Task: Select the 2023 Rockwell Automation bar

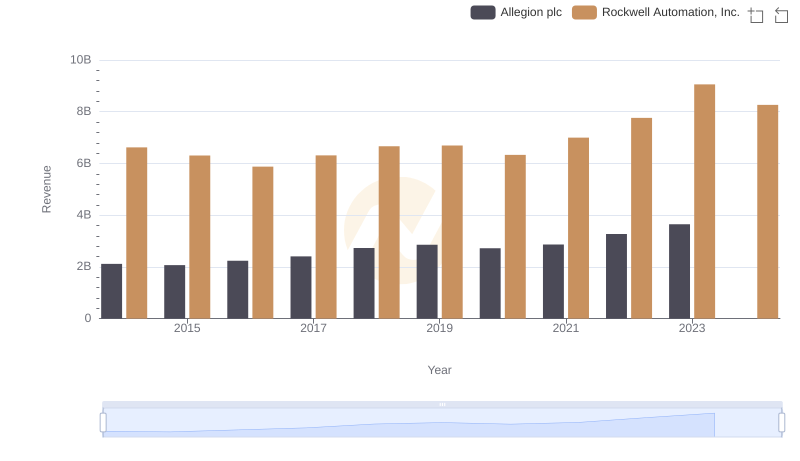Action: pyautogui.click(x=705, y=202)
